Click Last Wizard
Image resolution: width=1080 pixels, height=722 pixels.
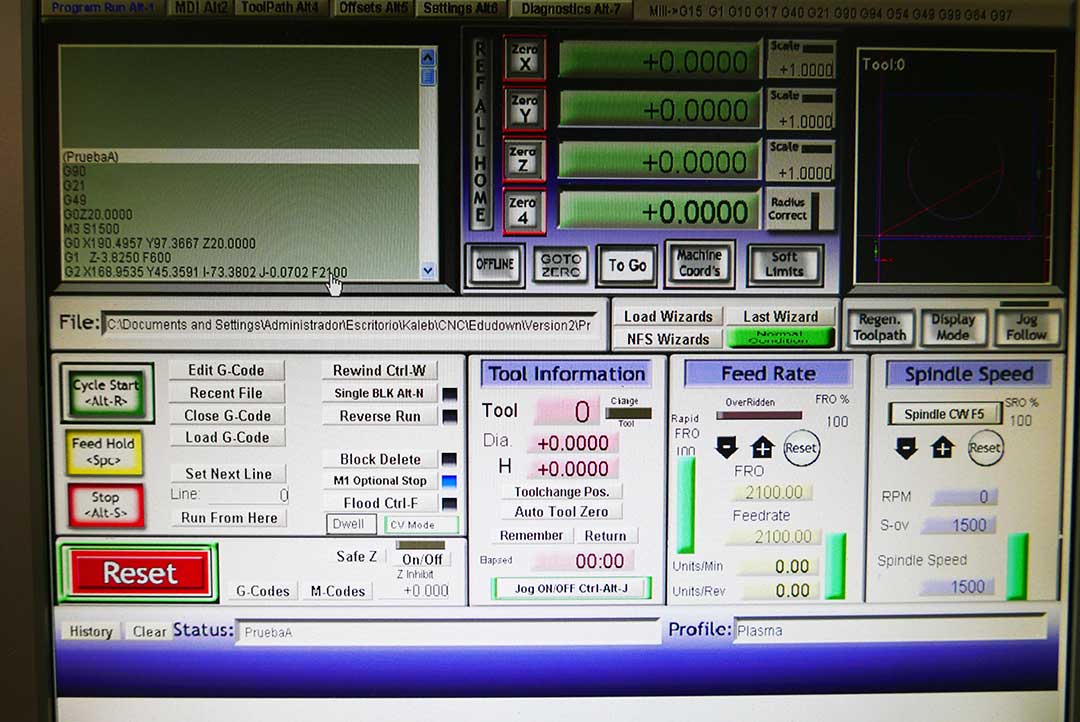pyautogui.click(x=780, y=316)
